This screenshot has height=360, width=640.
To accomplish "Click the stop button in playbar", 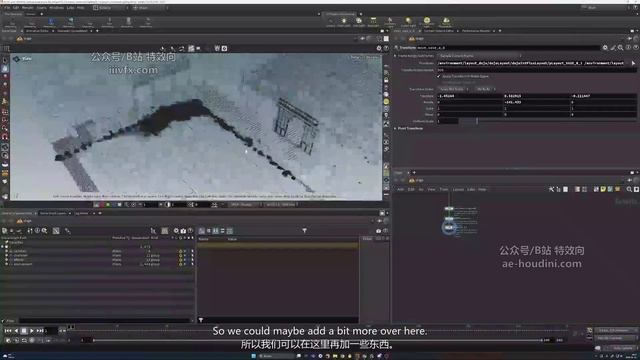I will pos(24,331).
